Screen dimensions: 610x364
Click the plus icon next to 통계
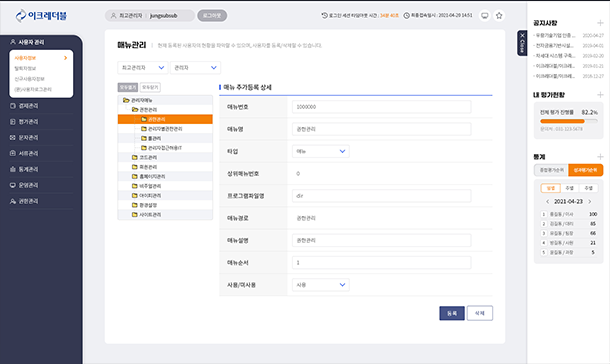pyautogui.click(x=600, y=157)
